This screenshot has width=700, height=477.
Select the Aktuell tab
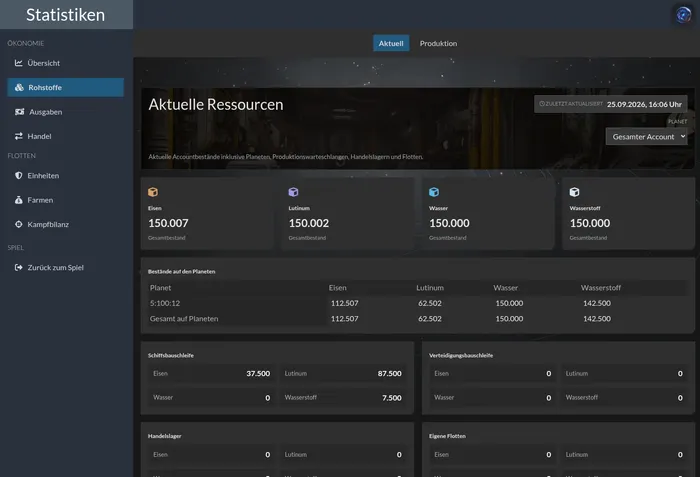(x=391, y=43)
